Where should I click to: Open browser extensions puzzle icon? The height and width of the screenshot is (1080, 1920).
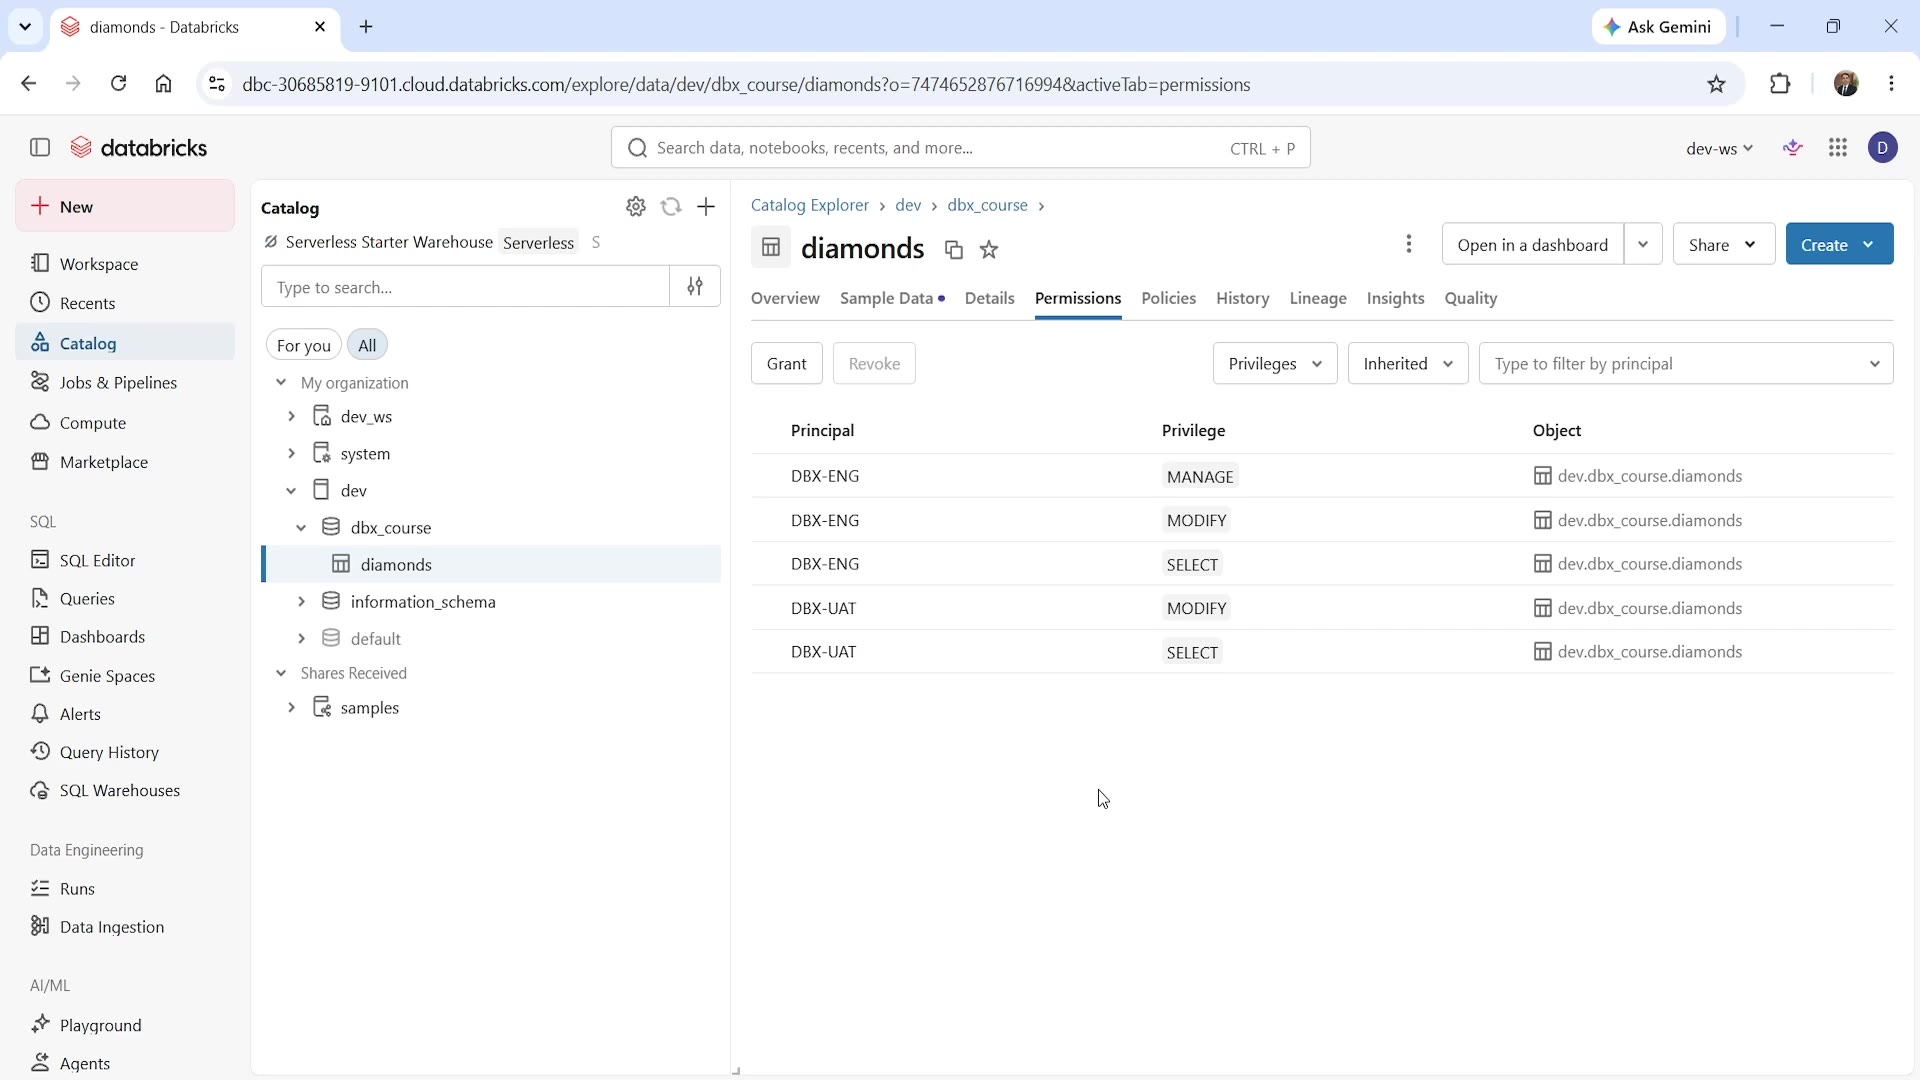pos(1780,84)
